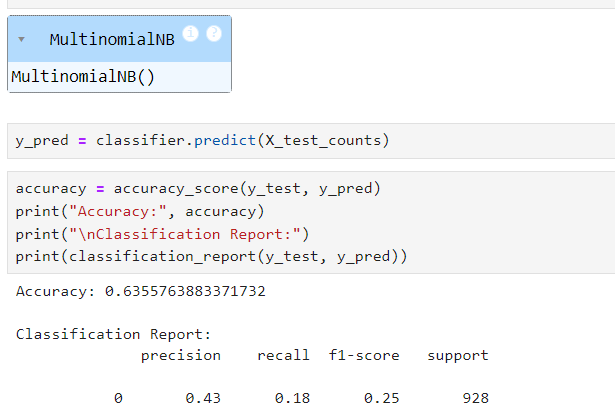Click the recall column header
The height and width of the screenshot is (413, 615).
click(283, 355)
